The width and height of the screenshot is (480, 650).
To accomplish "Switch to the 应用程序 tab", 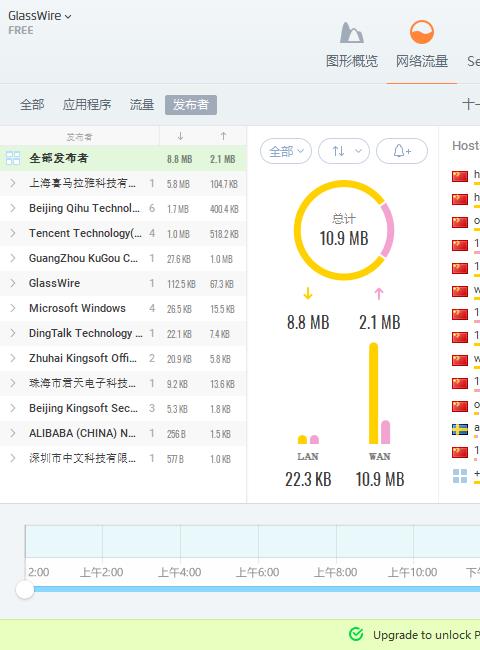I will tap(87, 104).
